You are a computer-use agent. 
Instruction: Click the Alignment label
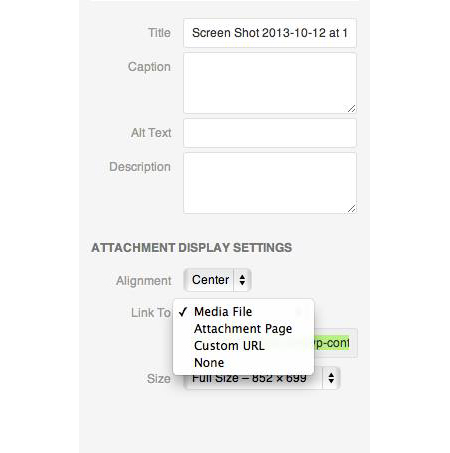144,281
